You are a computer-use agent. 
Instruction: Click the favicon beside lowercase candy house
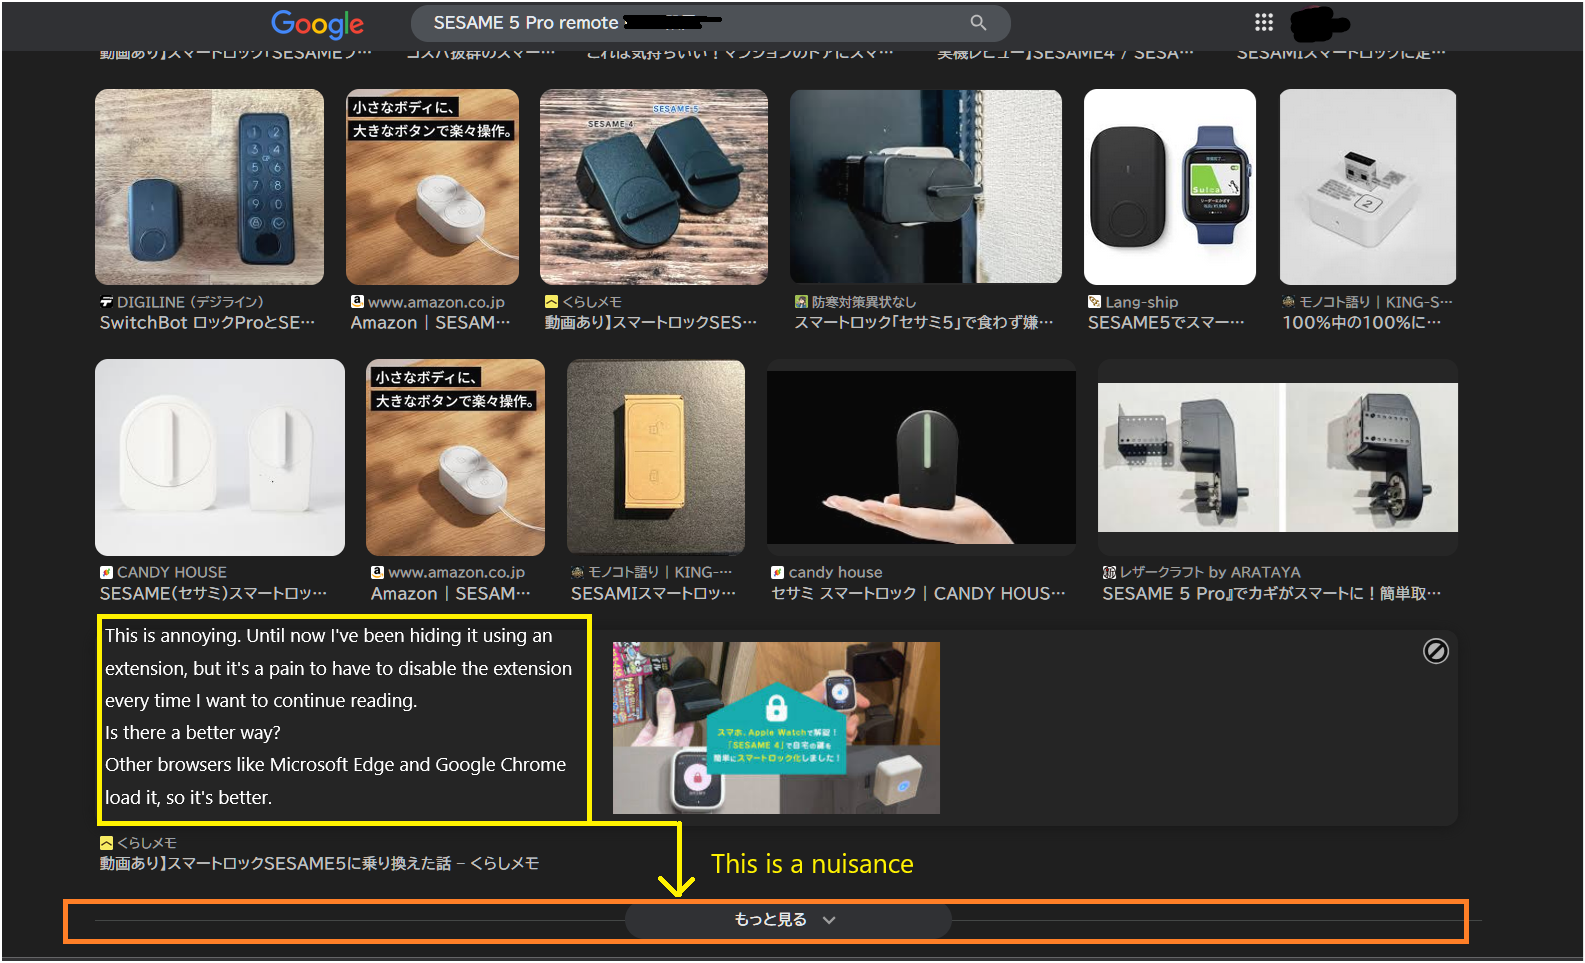(x=777, y=572)
